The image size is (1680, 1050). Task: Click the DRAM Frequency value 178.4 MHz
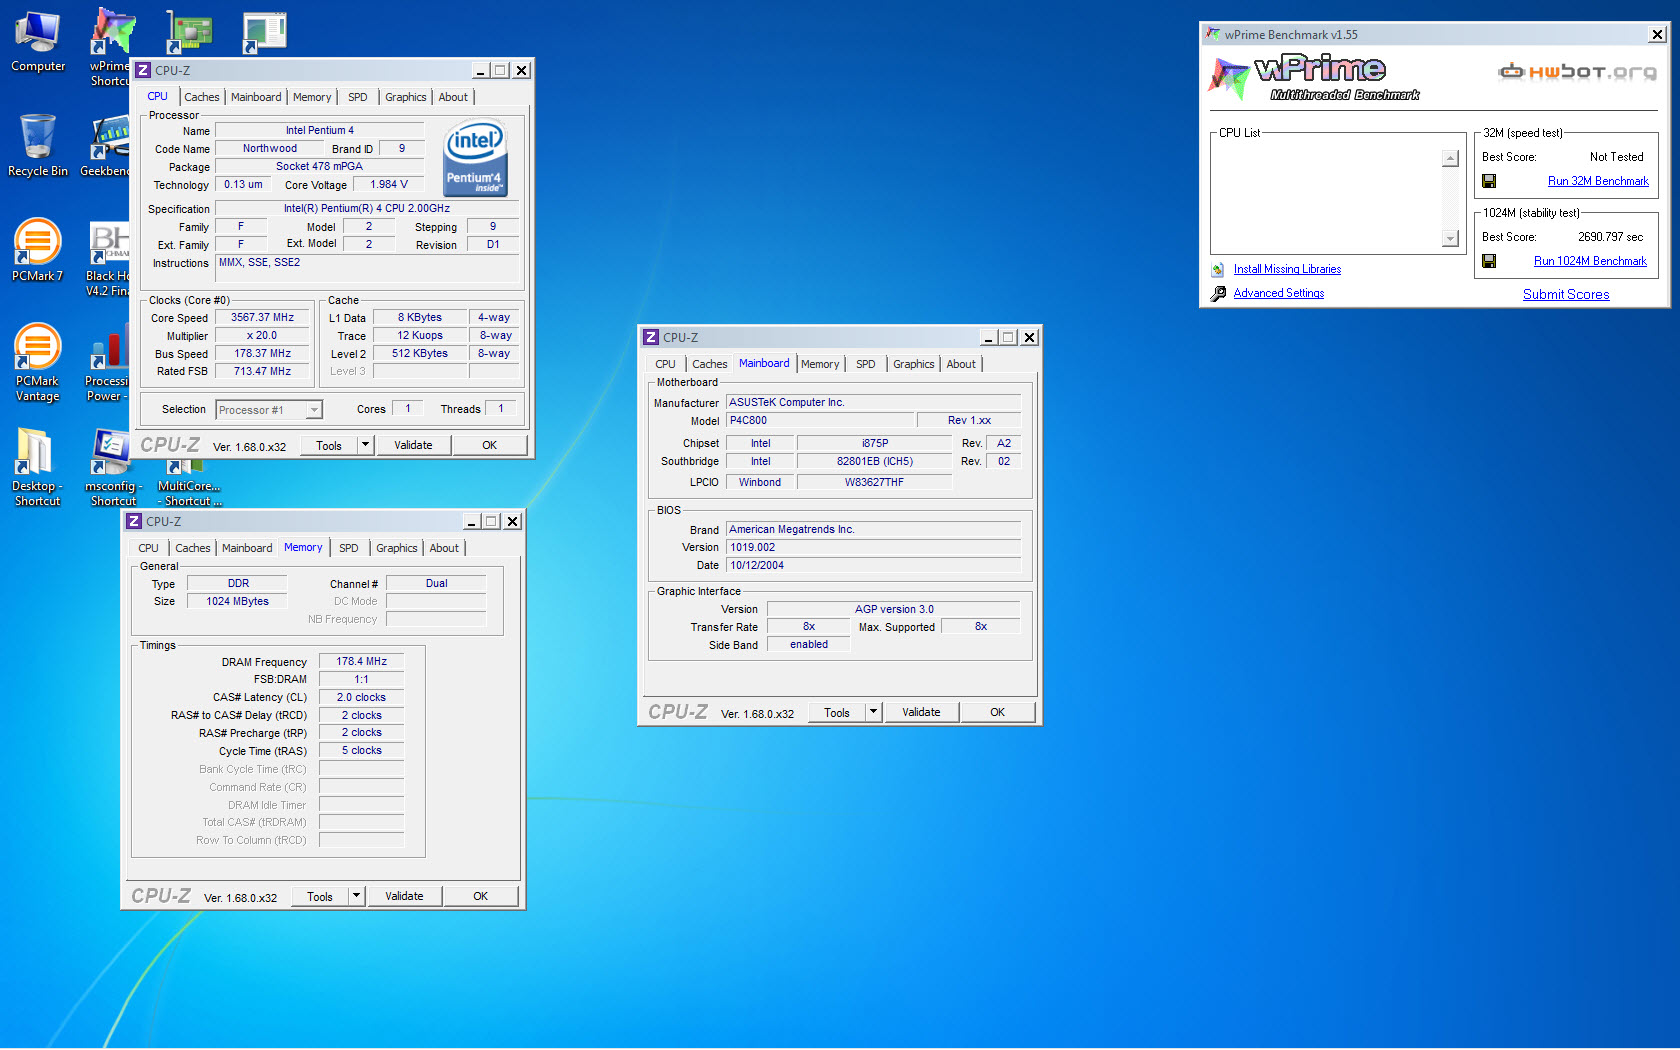coord(361,661)
